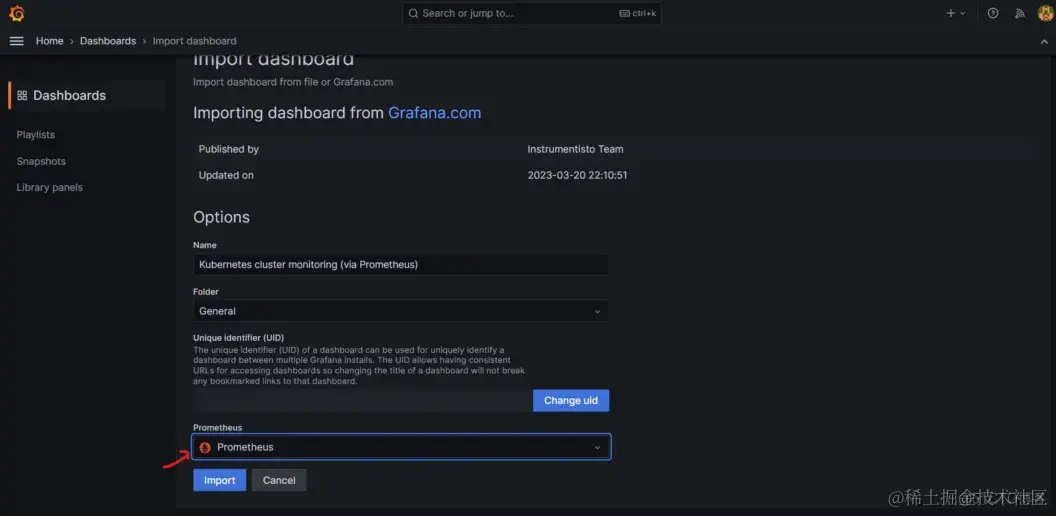Click the unique identifier input field
Image resolution: width=1056 pixels, height=516 pixels.
click(362, 400)
